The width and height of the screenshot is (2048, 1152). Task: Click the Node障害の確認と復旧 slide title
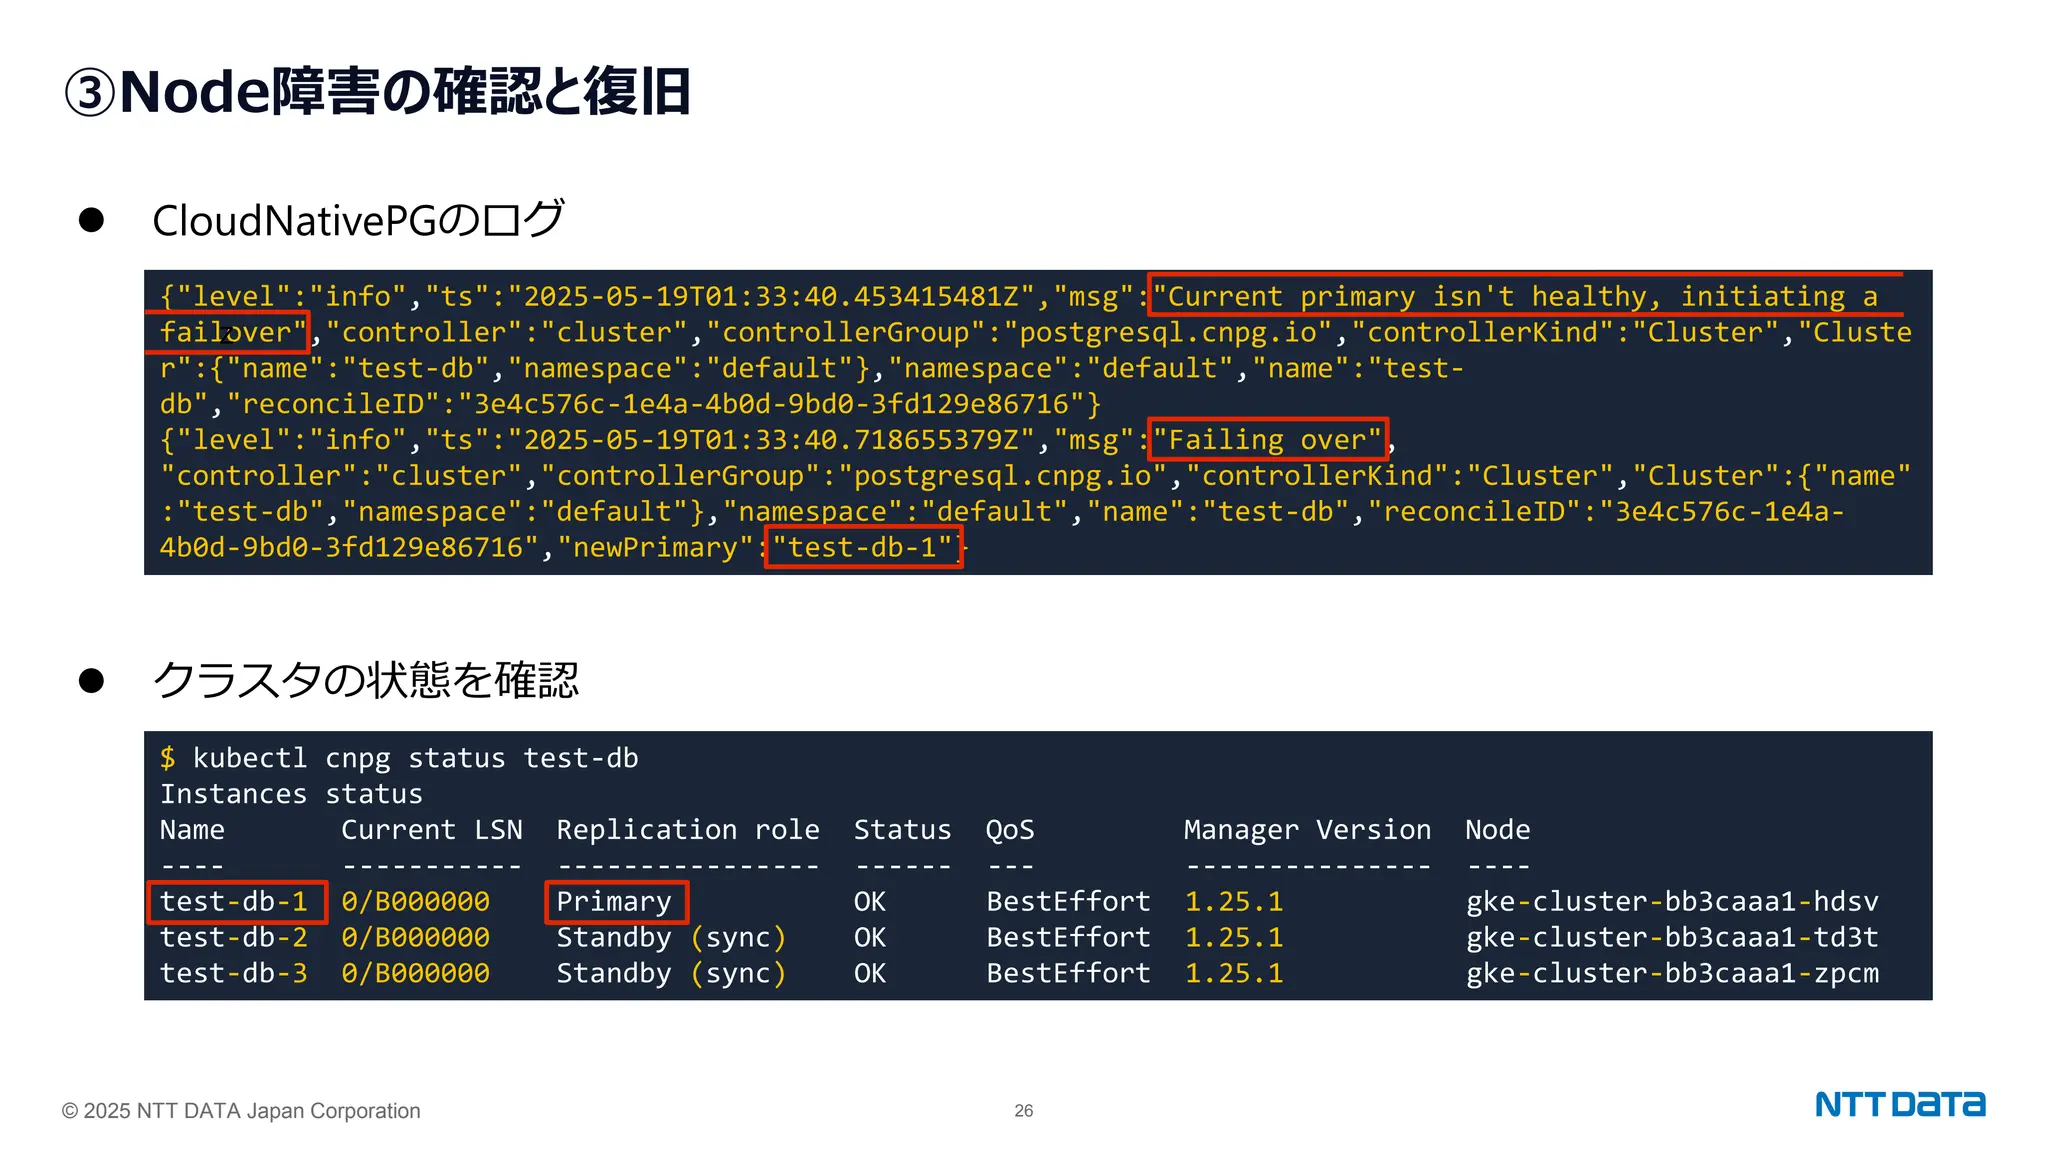pyautogui.click(x=404, y=93)
